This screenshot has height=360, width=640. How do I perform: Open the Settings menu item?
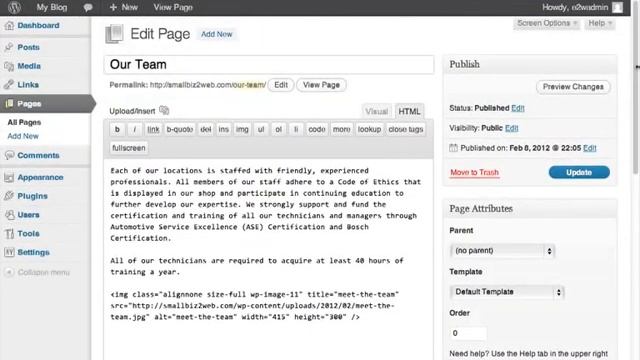point(33,252)
